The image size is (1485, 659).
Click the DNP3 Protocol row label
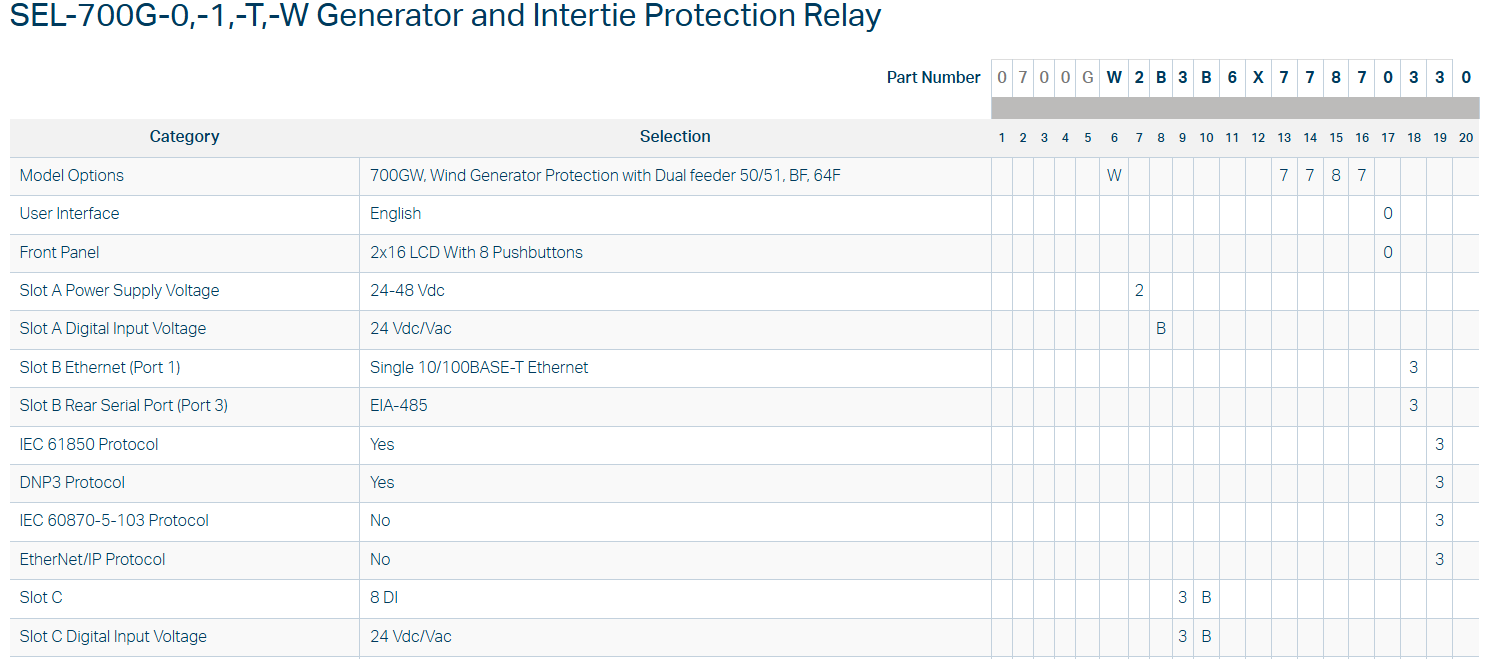pos(72,483)
